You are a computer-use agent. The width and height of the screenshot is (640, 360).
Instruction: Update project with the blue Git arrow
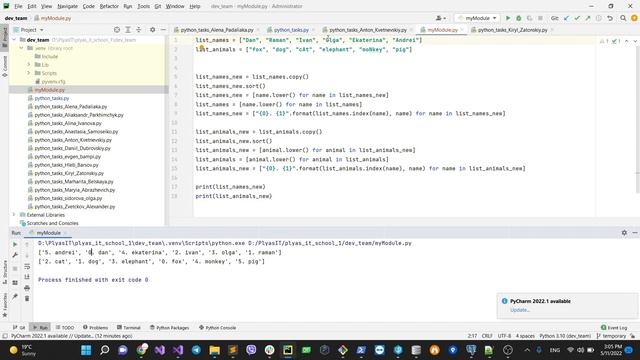point(567,18)
